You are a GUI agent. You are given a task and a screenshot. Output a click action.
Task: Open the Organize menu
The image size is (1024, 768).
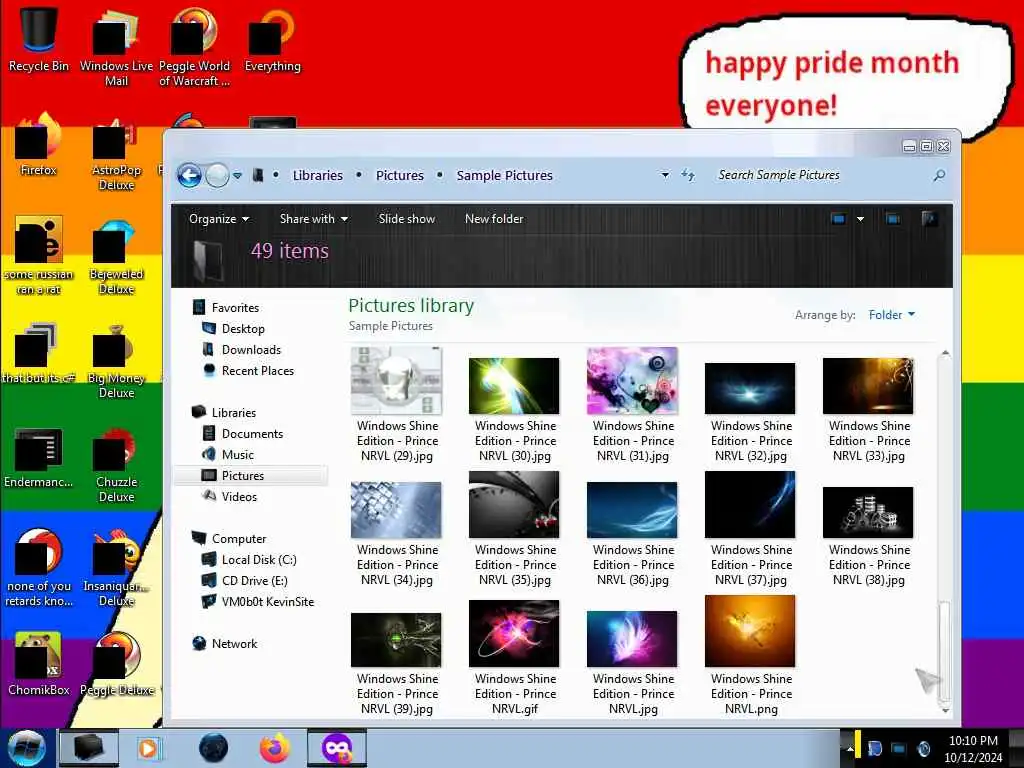tap(219, 219)
